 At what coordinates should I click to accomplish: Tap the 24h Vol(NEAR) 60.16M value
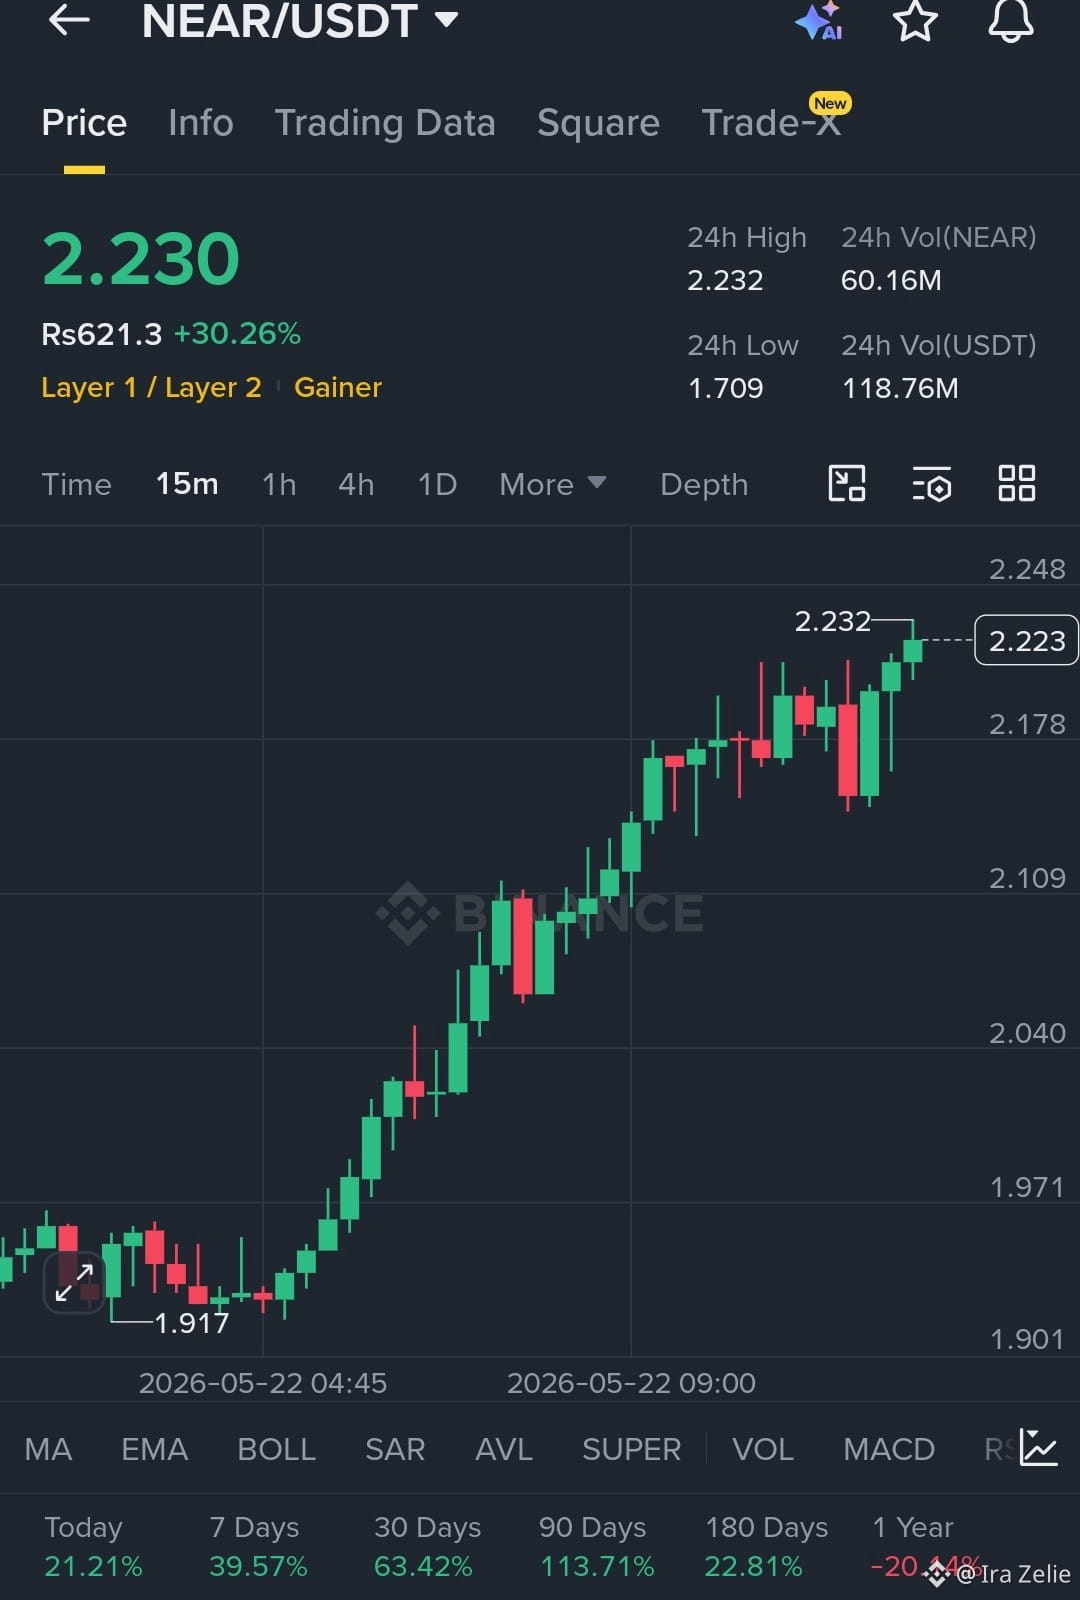(891, 280)
